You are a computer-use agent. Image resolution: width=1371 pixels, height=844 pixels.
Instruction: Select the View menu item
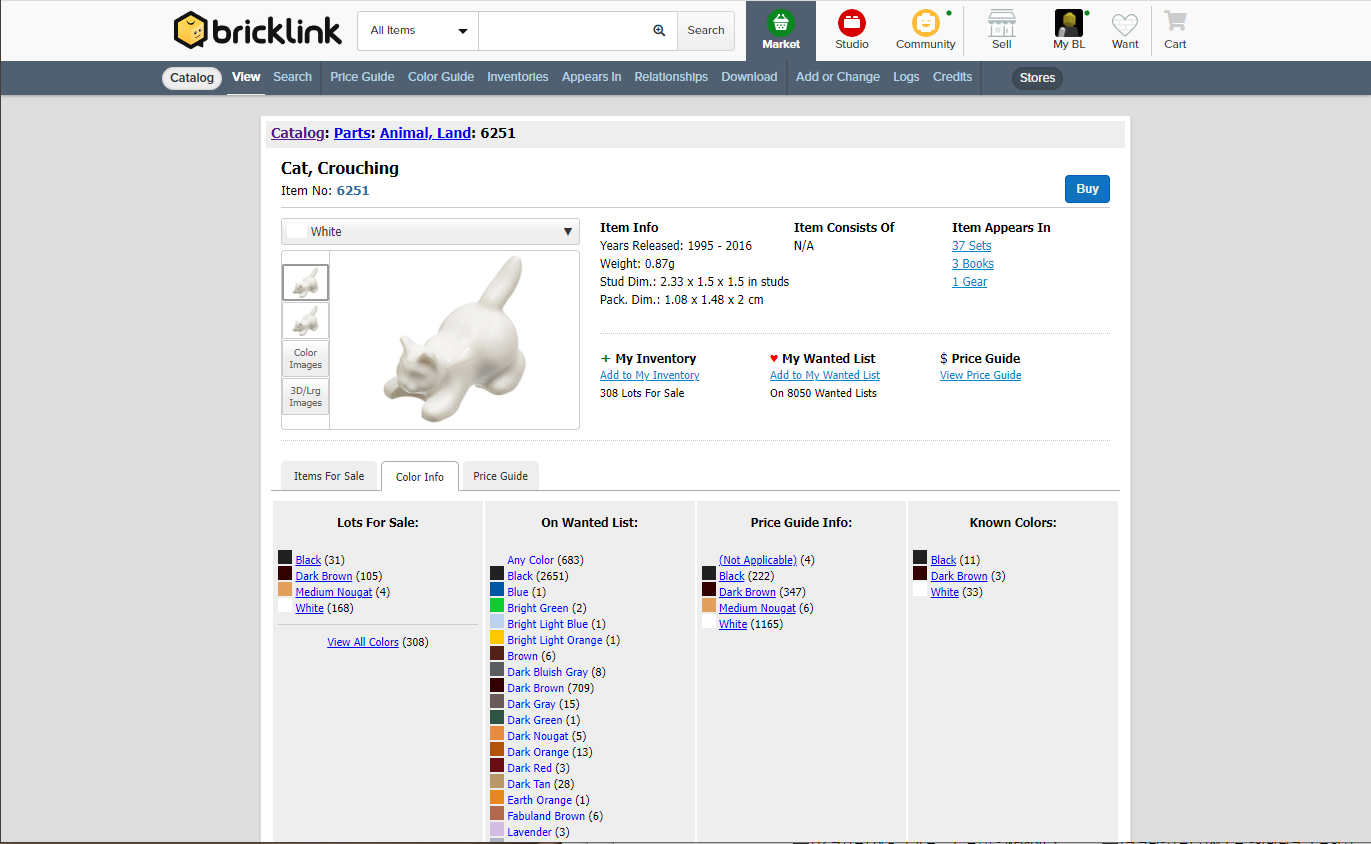pos(246,77)
